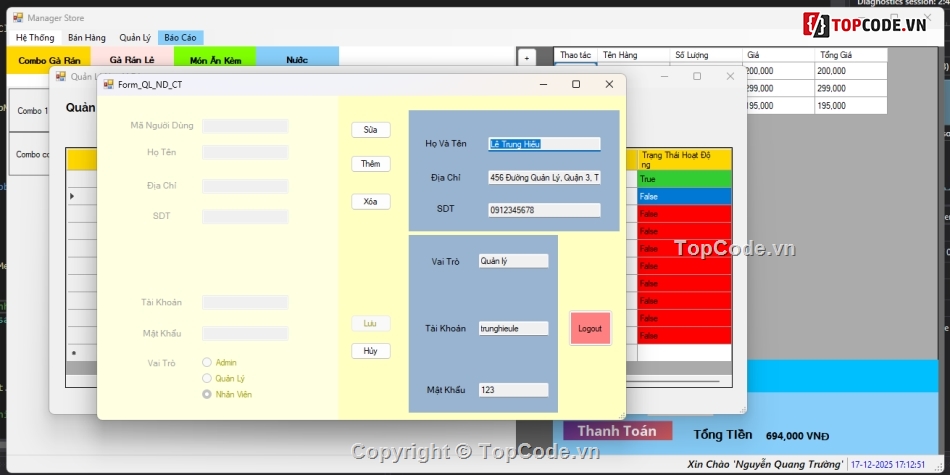950x475 pixels.
Task: Open the Báo Cáo menu
Action: [181, 38]
